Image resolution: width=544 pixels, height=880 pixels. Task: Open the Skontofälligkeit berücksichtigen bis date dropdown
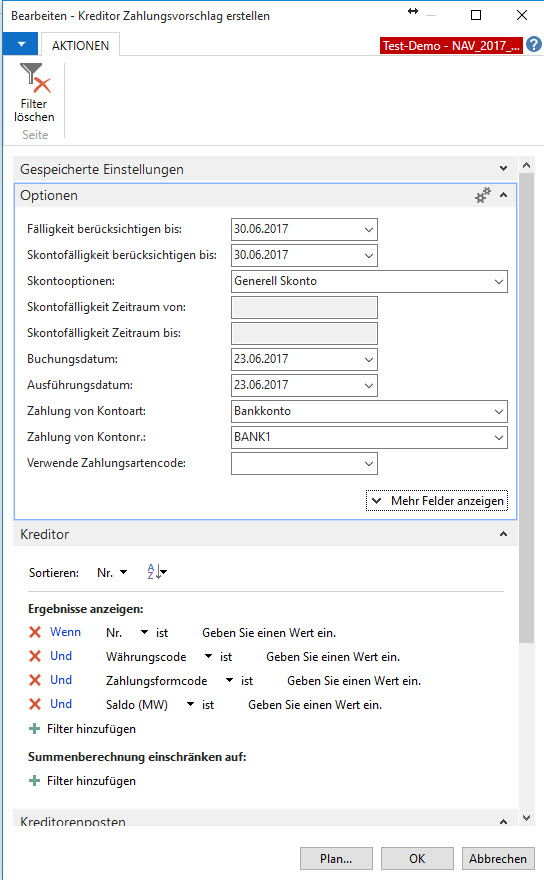tap(368, 255)
